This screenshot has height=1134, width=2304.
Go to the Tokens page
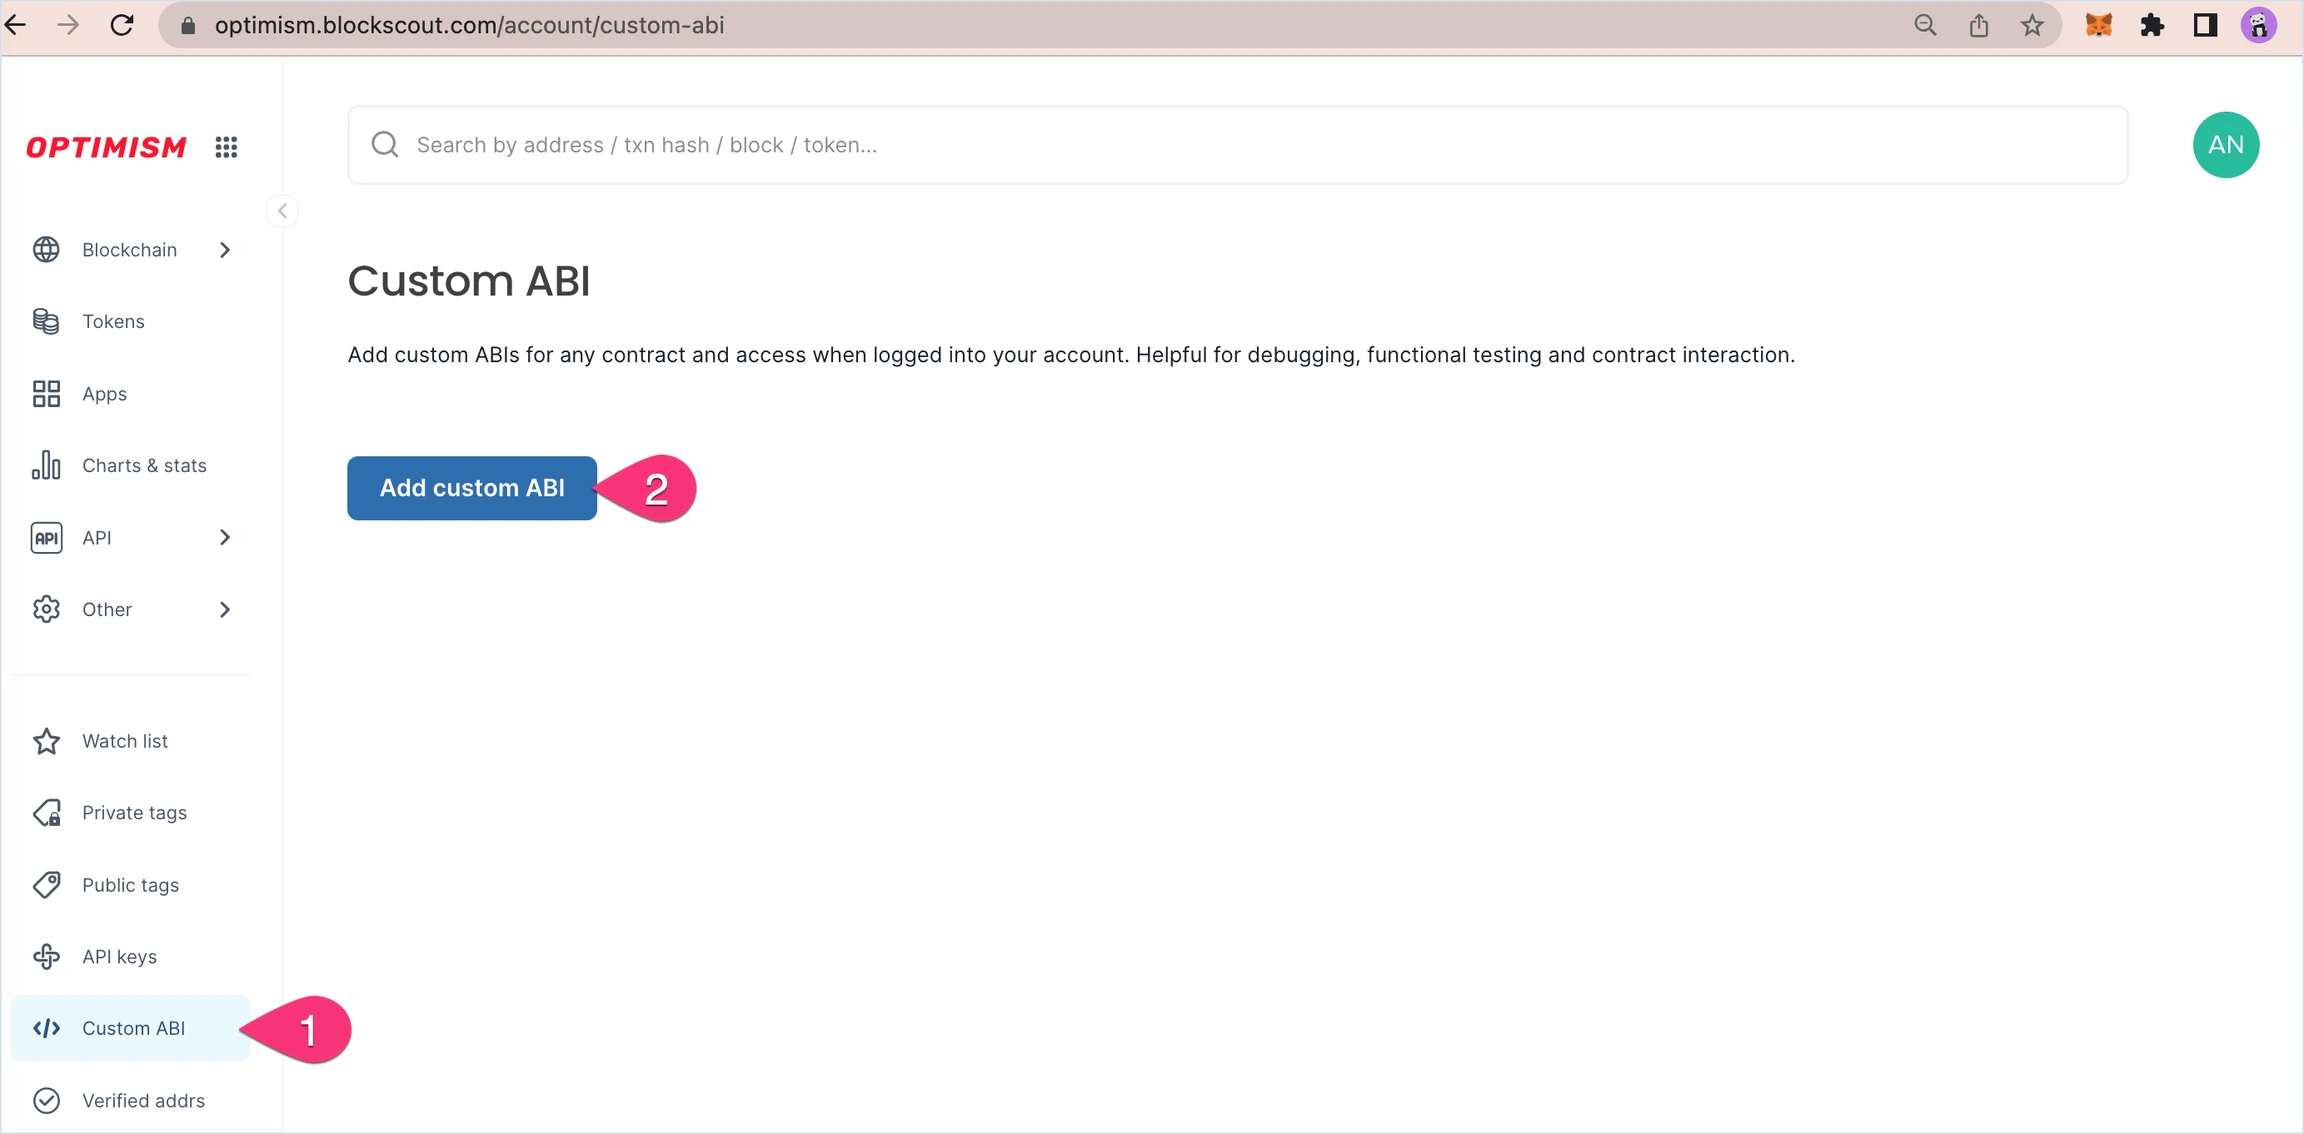(113, 322)
